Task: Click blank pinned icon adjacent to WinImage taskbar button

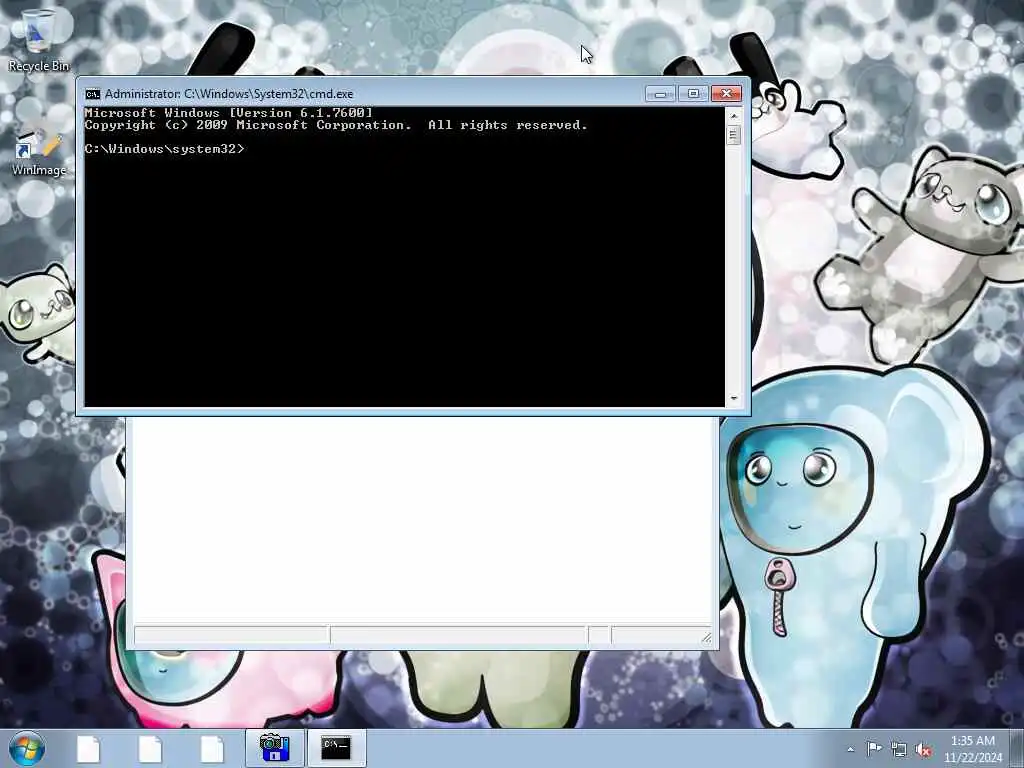Action: coord(212,749)
